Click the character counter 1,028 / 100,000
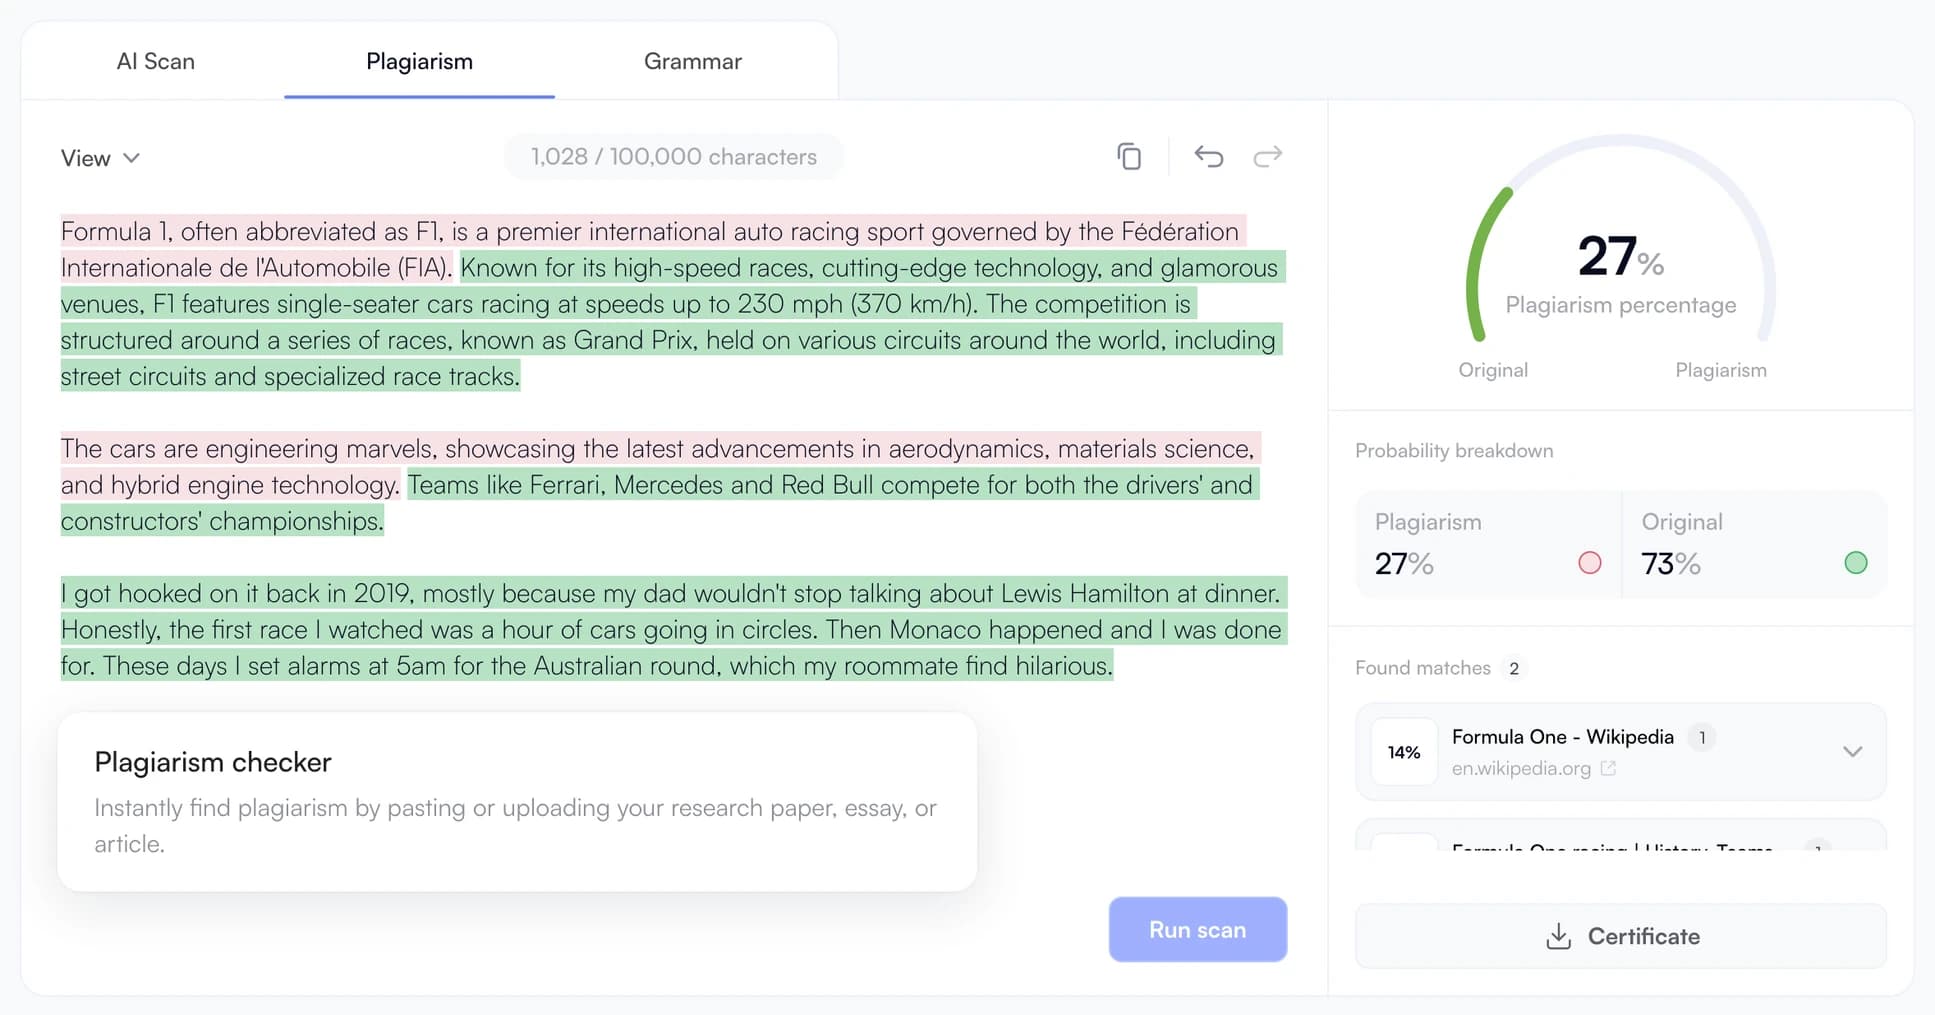The width and height of the screenshot is (1935, 1015). pyautogui.click(x=673, y=157)
